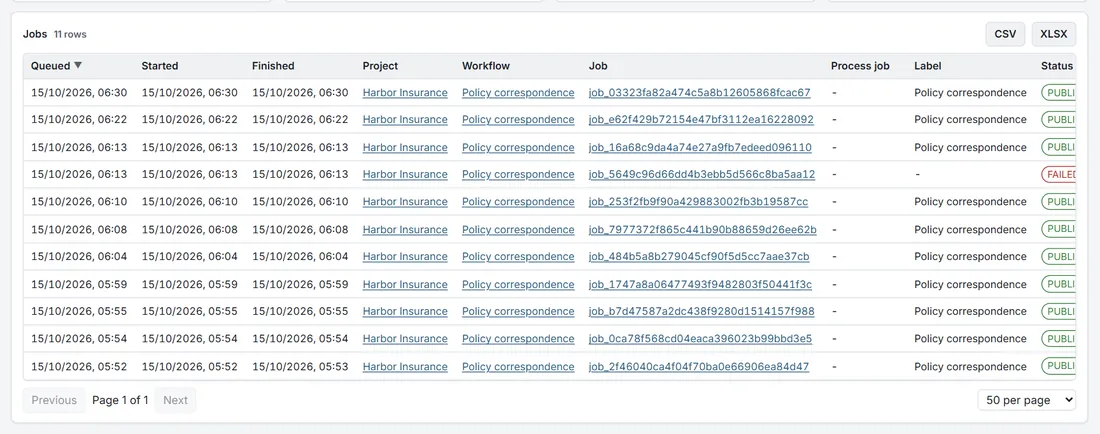The width and height of the screenshot is (1100, 434).
Task: Open Harbor Insurance project in 05:52 row
Action: (x=405, y=367)
